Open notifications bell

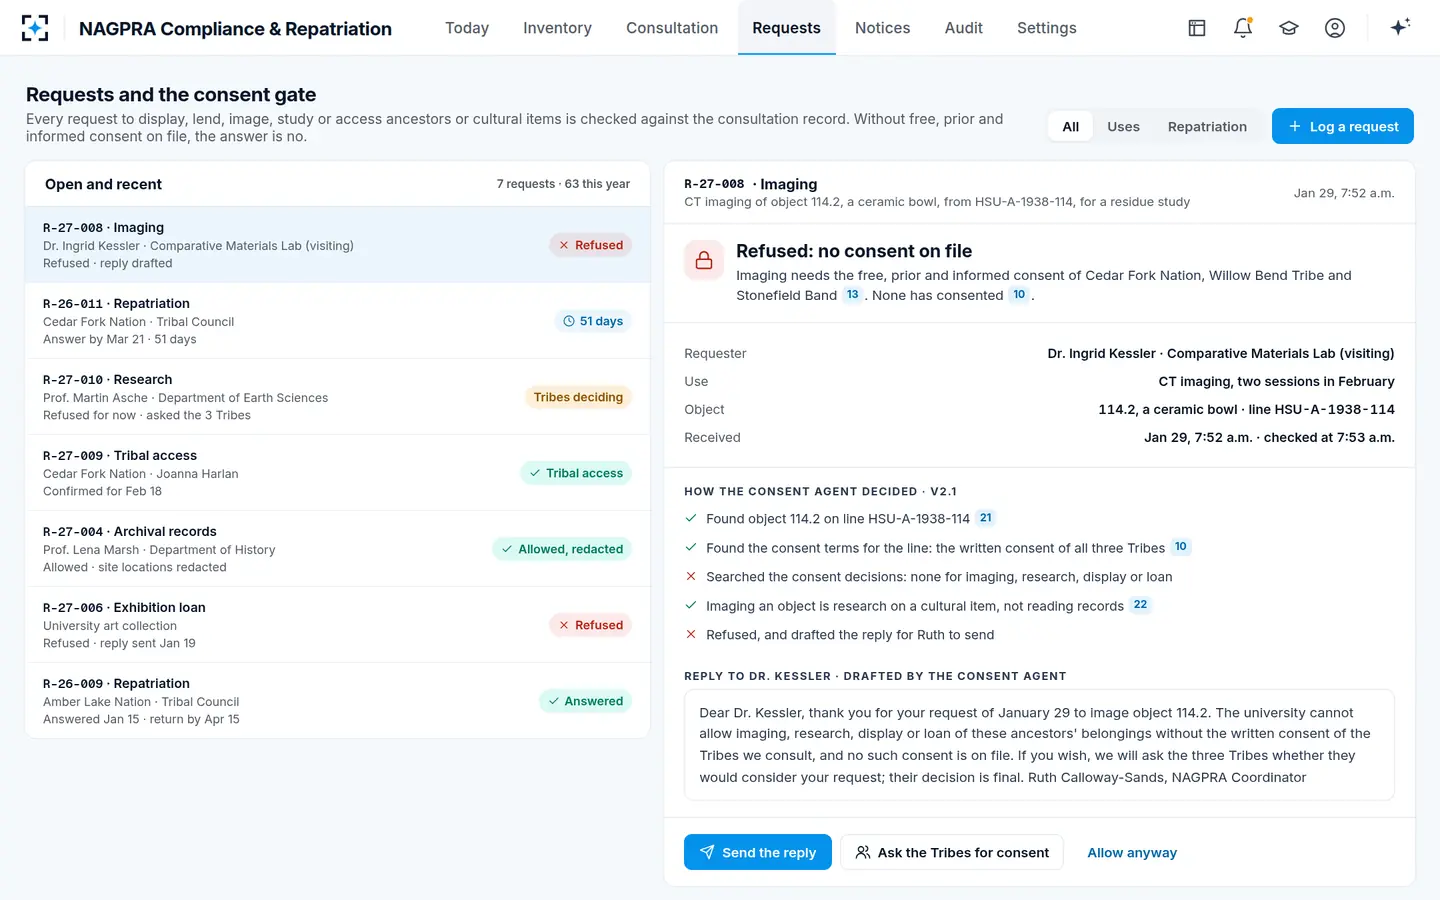[x=1243, y=28]
